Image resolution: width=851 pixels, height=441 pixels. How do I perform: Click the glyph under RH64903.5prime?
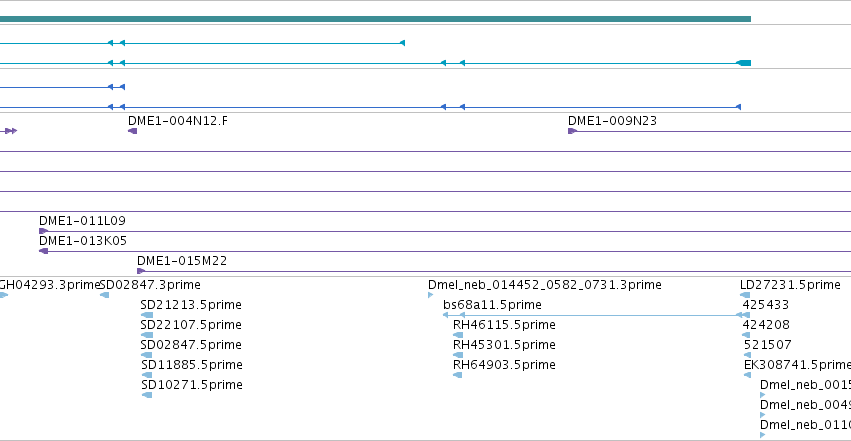[458, 375]
